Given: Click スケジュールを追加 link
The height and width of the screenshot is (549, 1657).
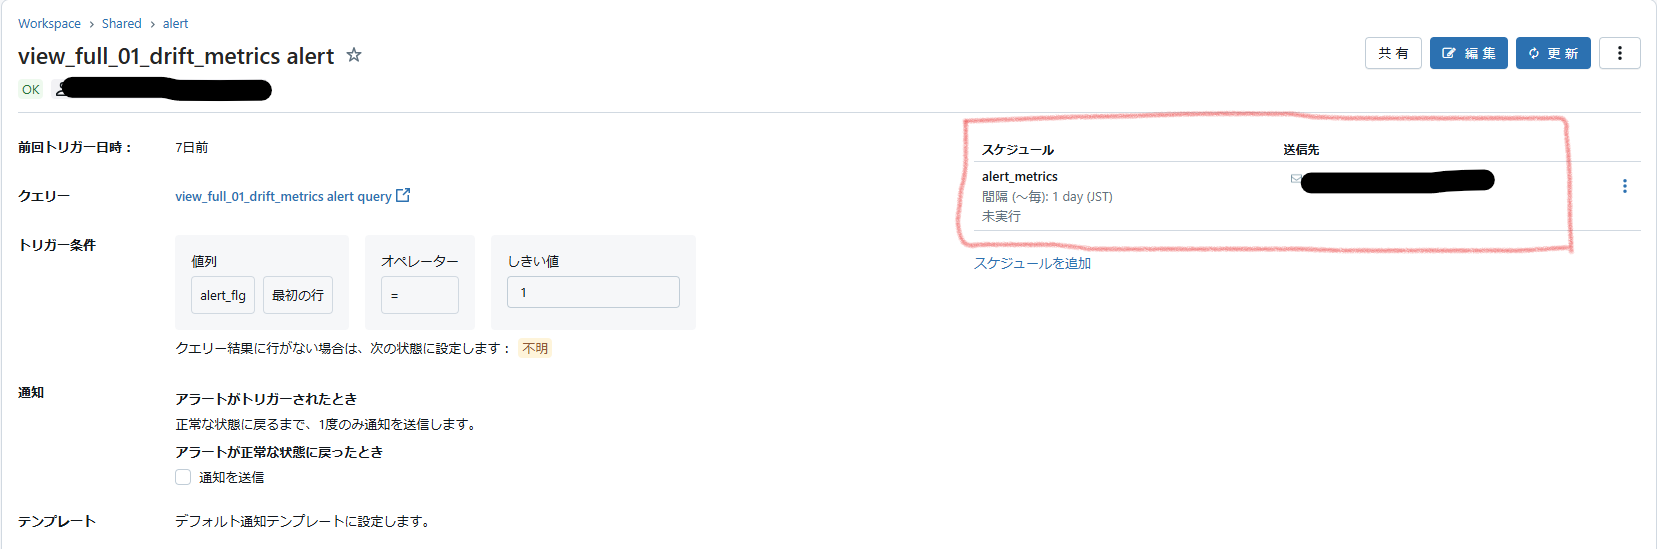Looking at the screenshot, I should 1032,263.
